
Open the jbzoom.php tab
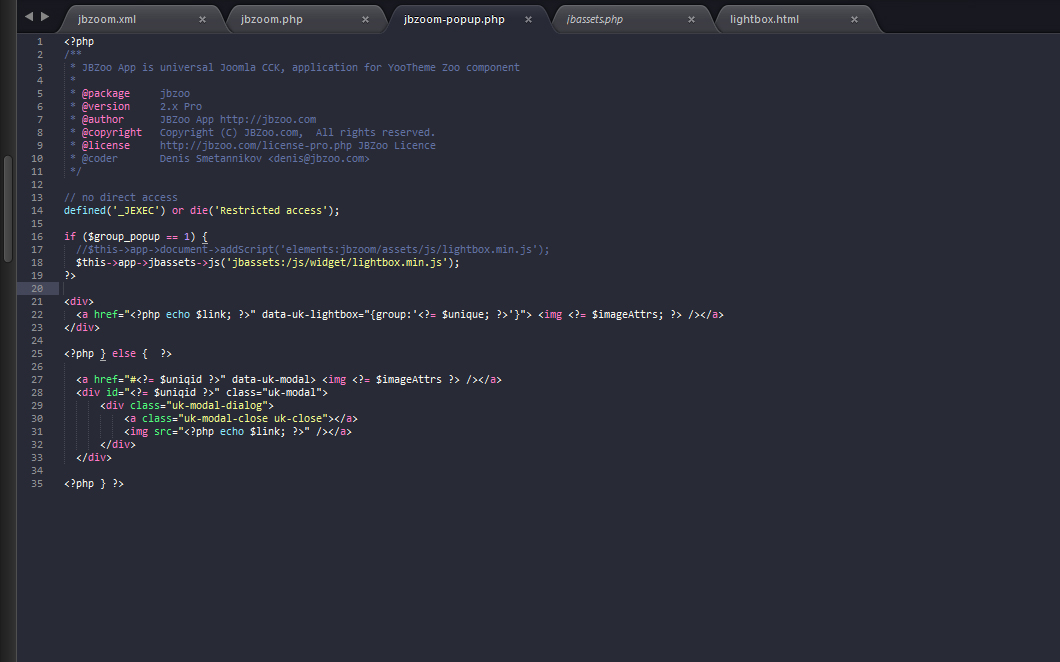[271, 19]
